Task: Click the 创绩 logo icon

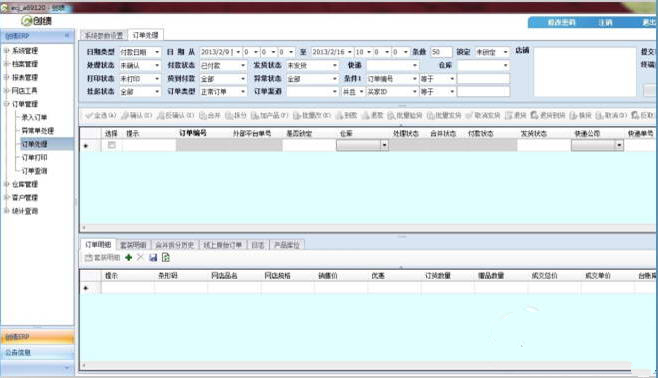Action: coord(27,21)
